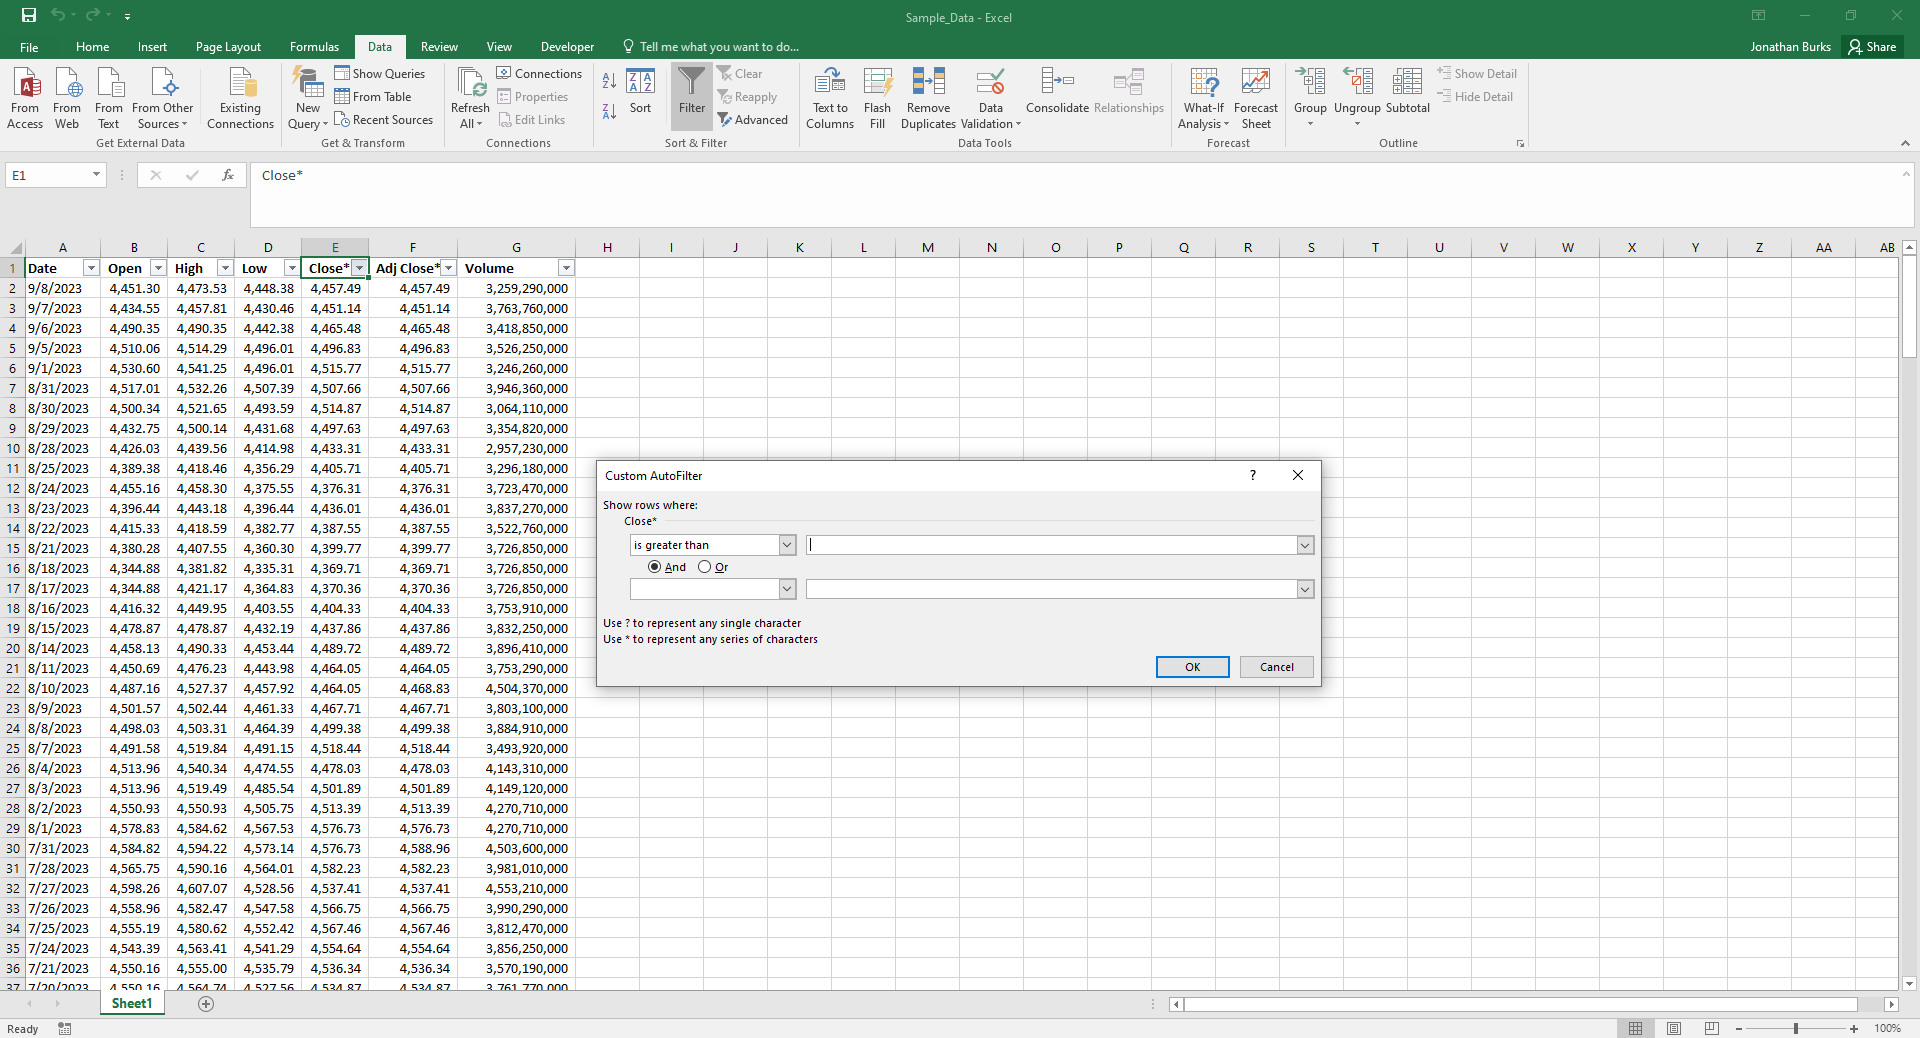This screenshot has height=1038, width=1920.
Task: Open the Formulas ribbon tab
Action: [x=314, y=47]
